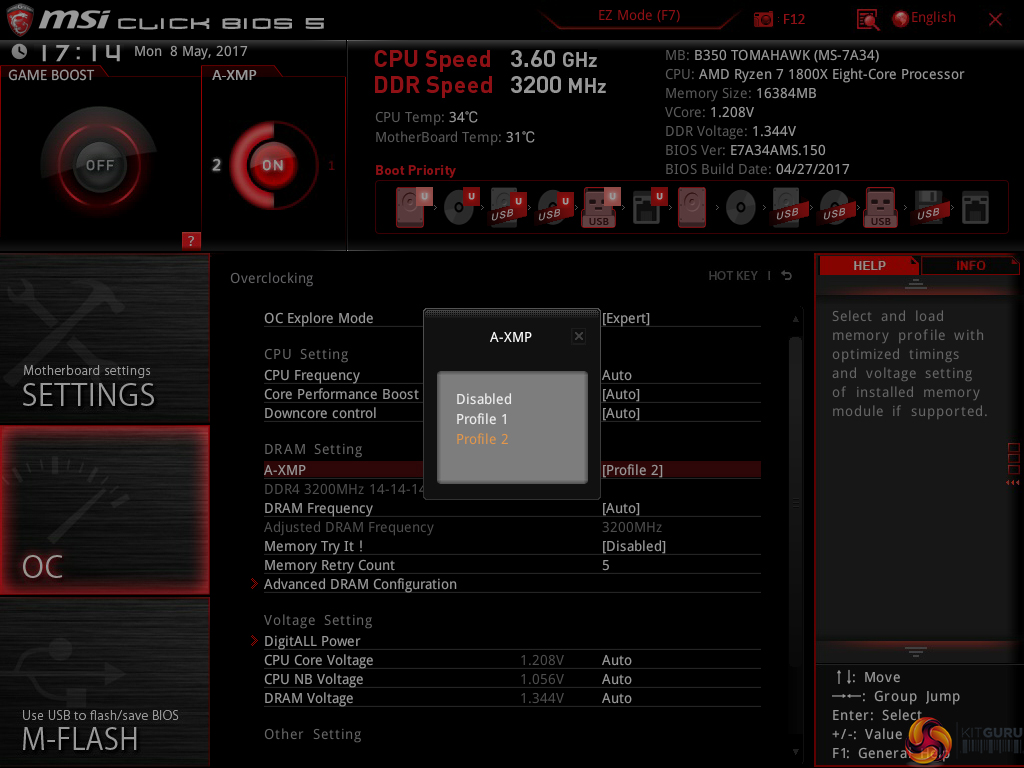Open the SETTINGS motherboard section
This screenshot has height=768, width=1024.
tap(104, 338)
